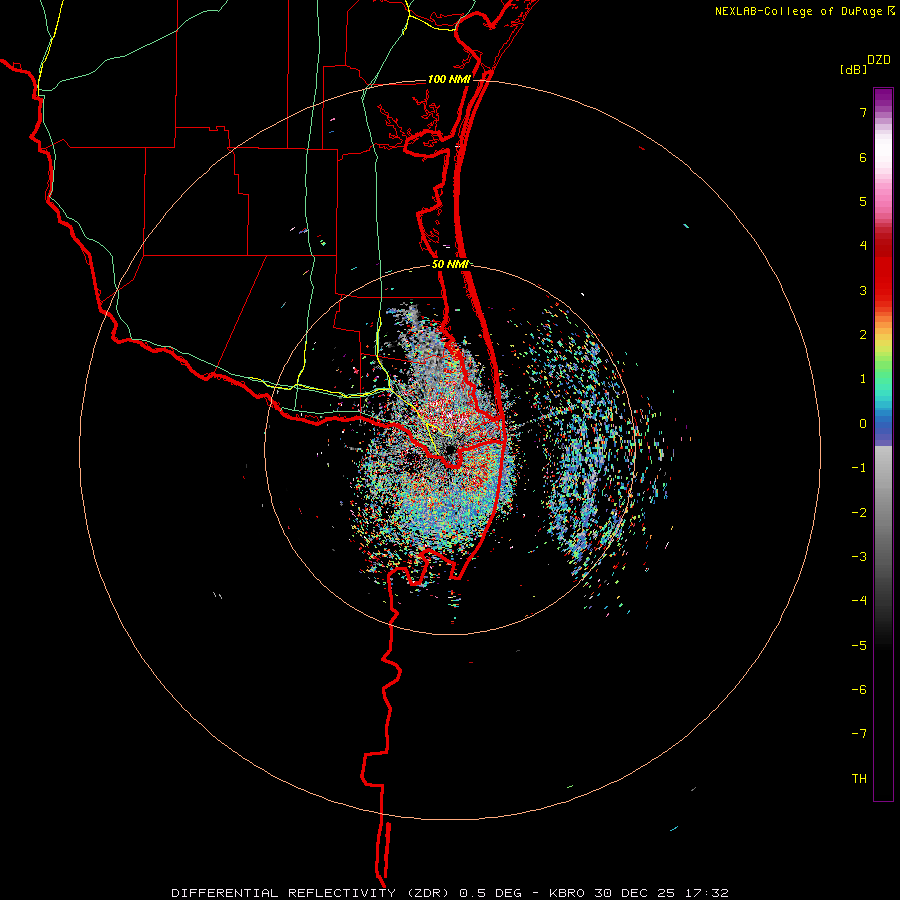The image size is (900, 900).
Task: Click the 3 value on the color scale
Action: tap(863, 290)
